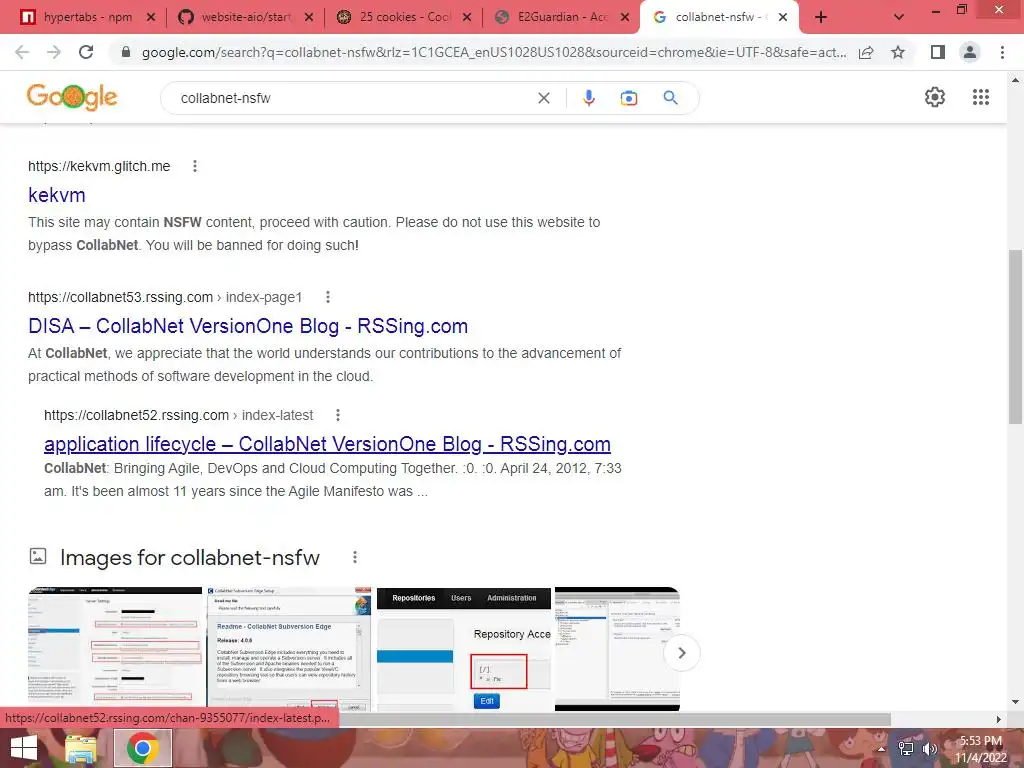Image resolution: width=1024 pixels, height=768 pixels.
Task: Close the hypertabs - npm tab
Action: click(x=151, y=18)
